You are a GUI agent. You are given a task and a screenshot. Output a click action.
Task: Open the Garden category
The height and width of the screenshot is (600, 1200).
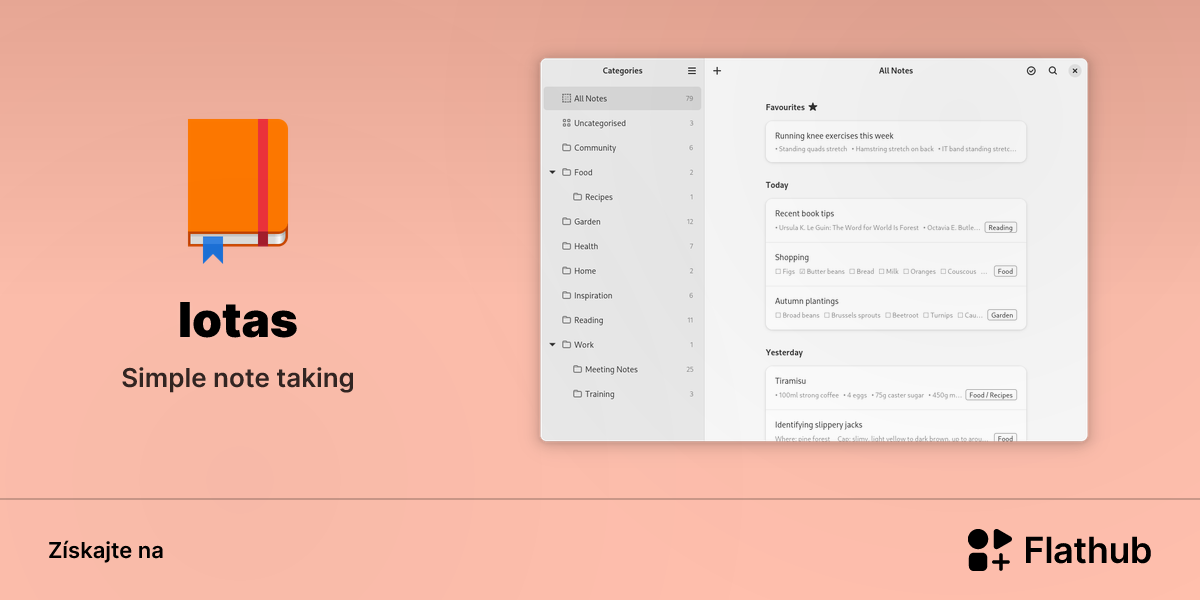tap(622, 222)
